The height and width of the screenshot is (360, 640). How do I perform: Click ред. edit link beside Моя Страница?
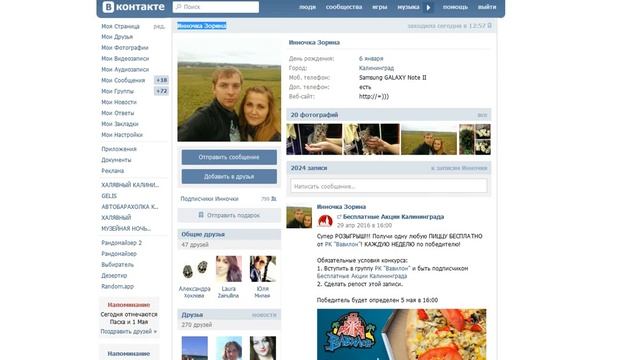pos(159,27)
